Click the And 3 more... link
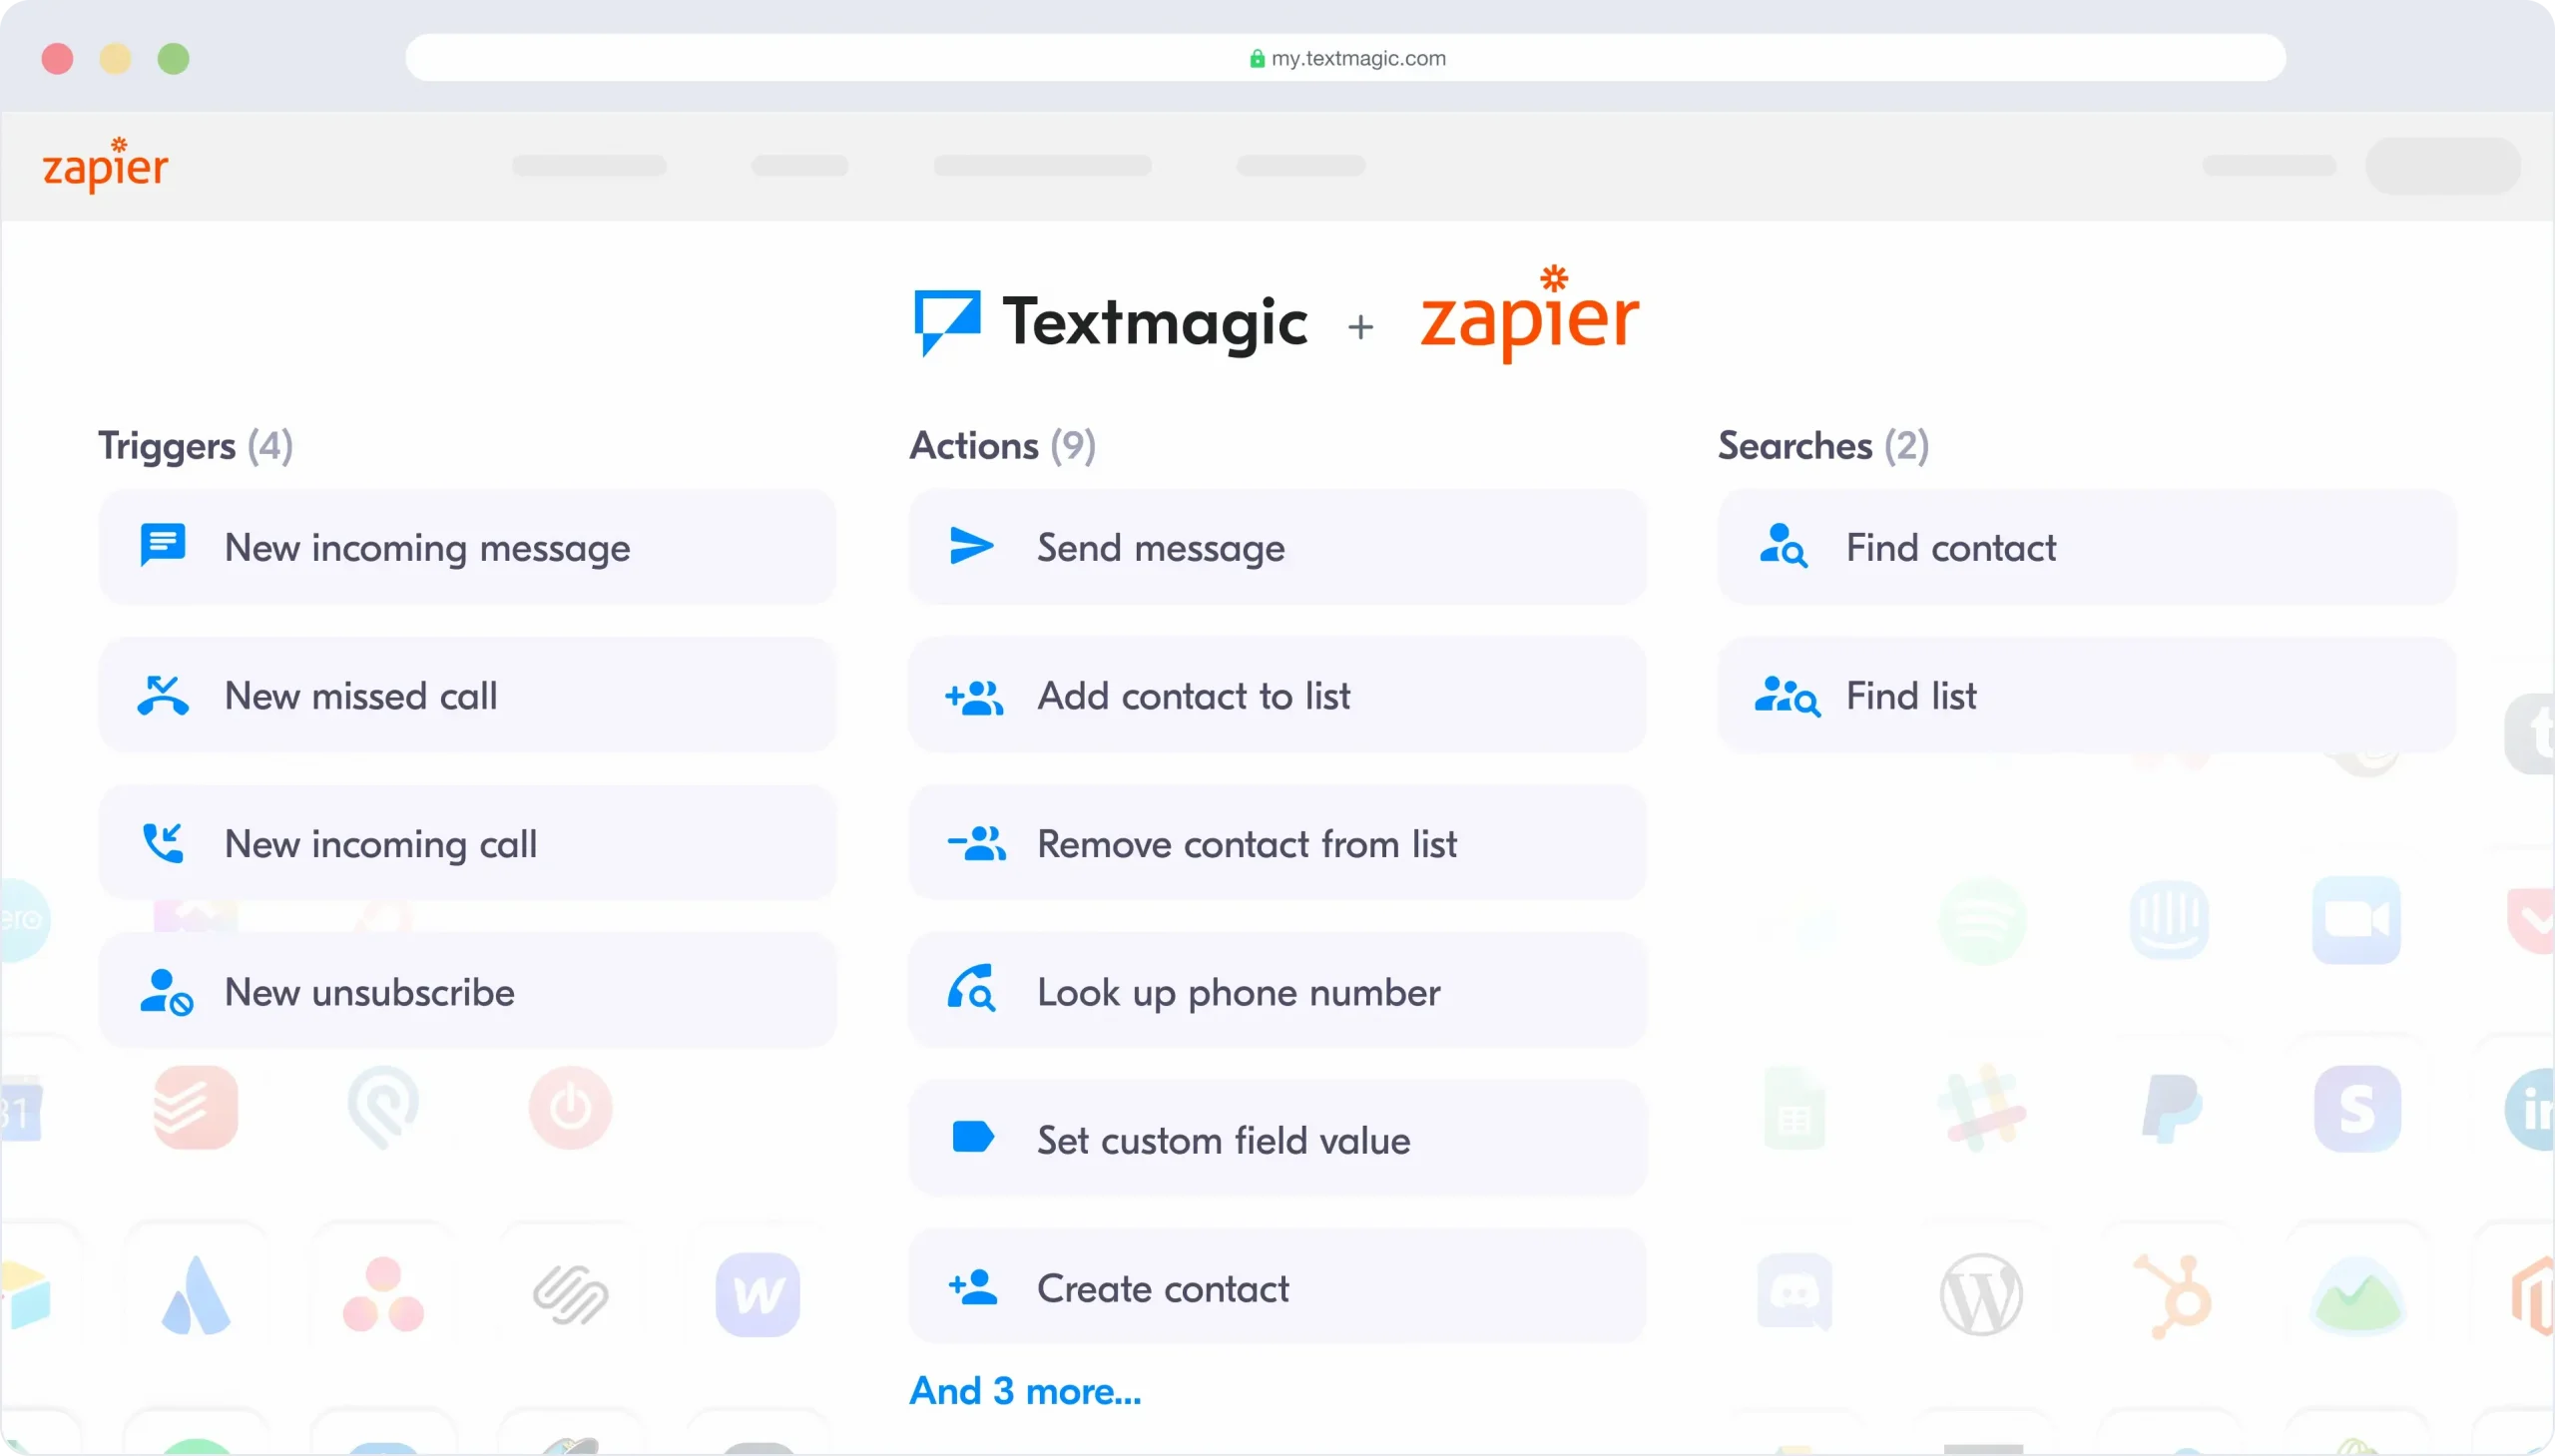Image resolution: width=2555 pixels, height=1456 pixels. (x=1025, y=1391)
